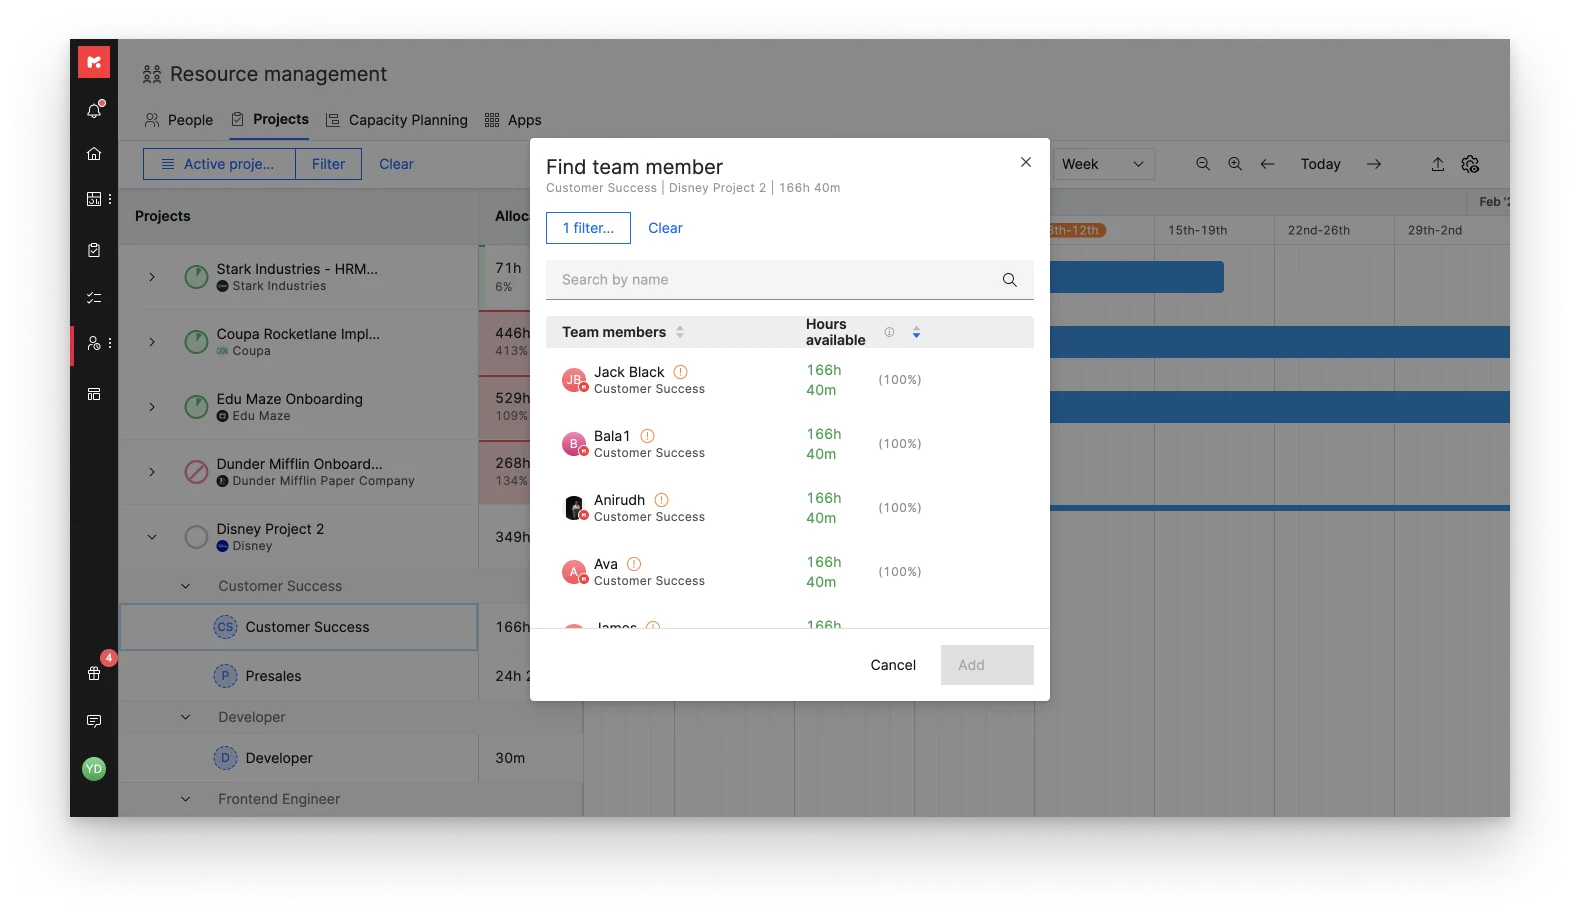
Task: Select the Projects tab
Action: [270, 119]
